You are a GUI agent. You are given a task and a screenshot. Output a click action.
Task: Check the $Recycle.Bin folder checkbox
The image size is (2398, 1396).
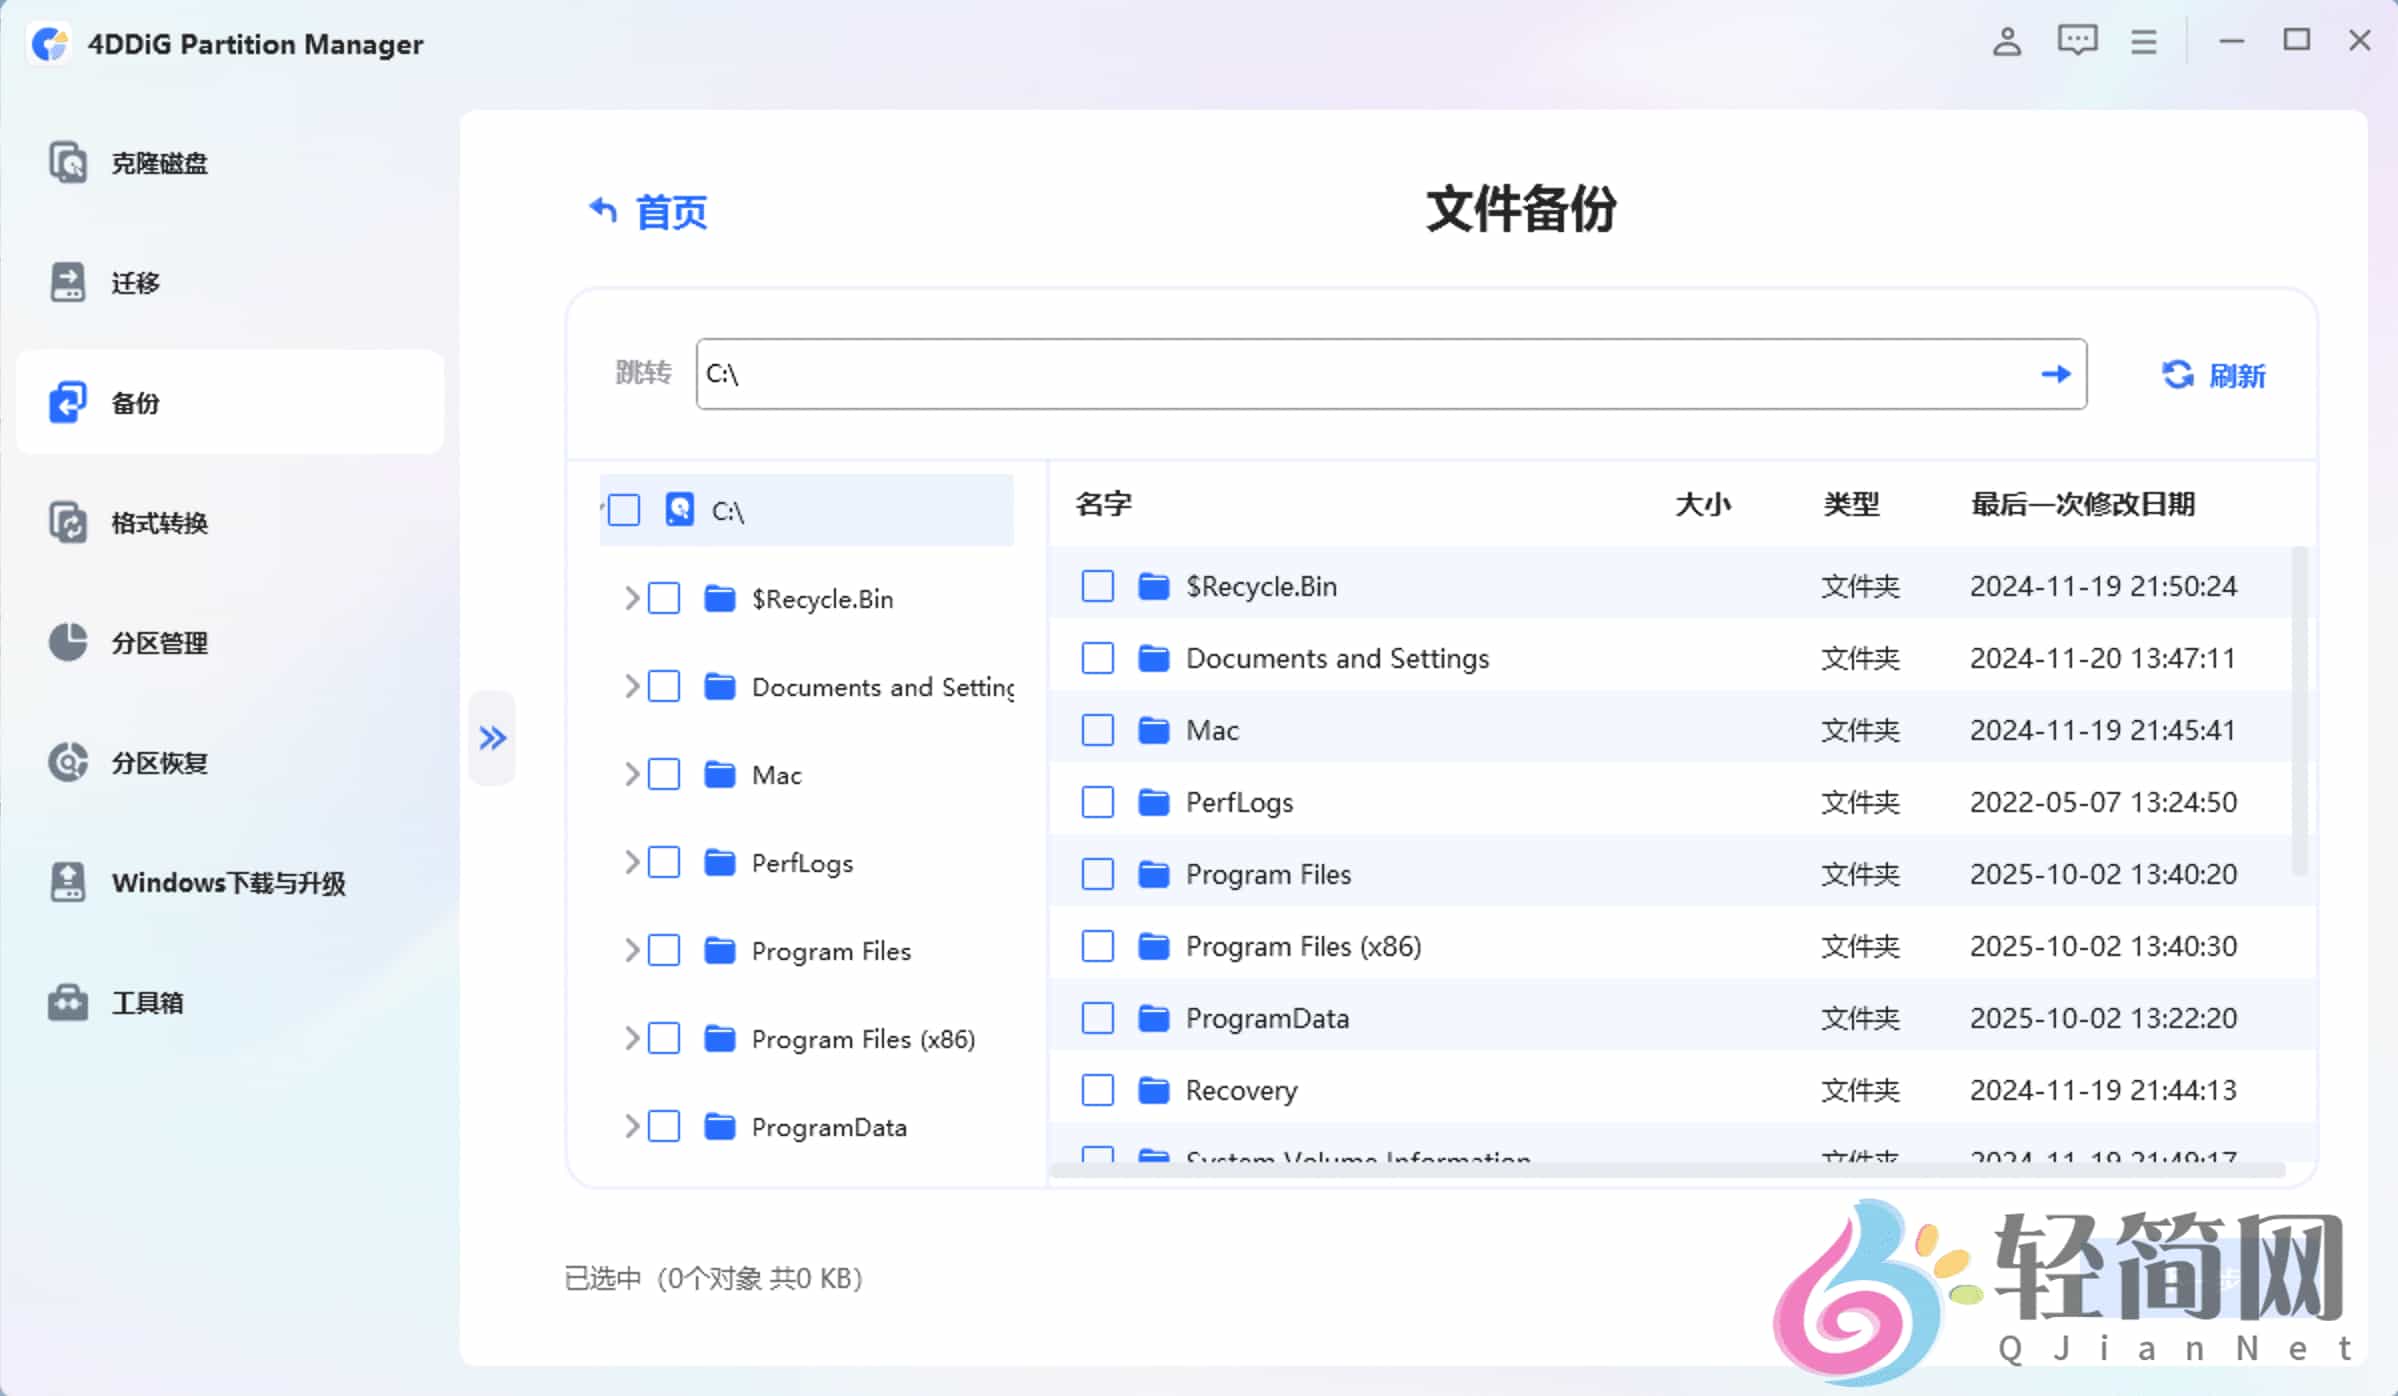pos(1097,586)
